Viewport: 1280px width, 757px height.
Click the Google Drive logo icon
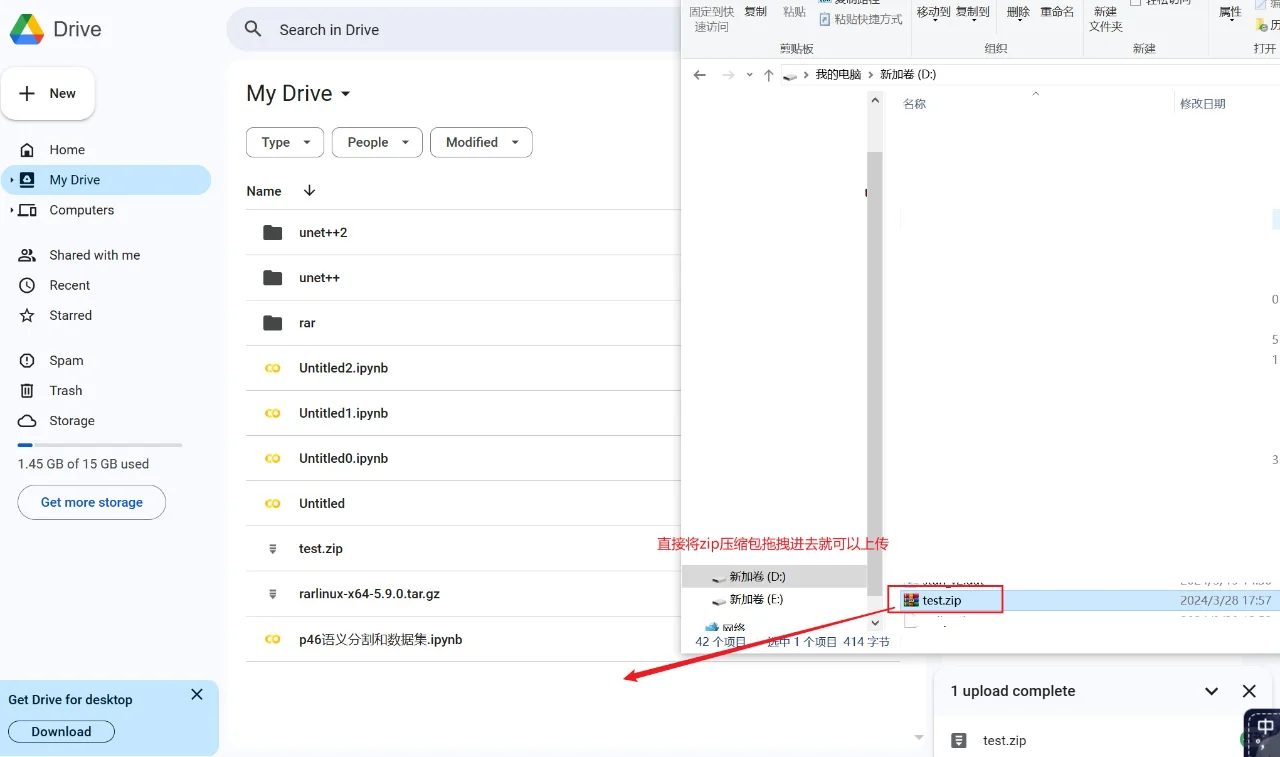[x=27, y=30]
